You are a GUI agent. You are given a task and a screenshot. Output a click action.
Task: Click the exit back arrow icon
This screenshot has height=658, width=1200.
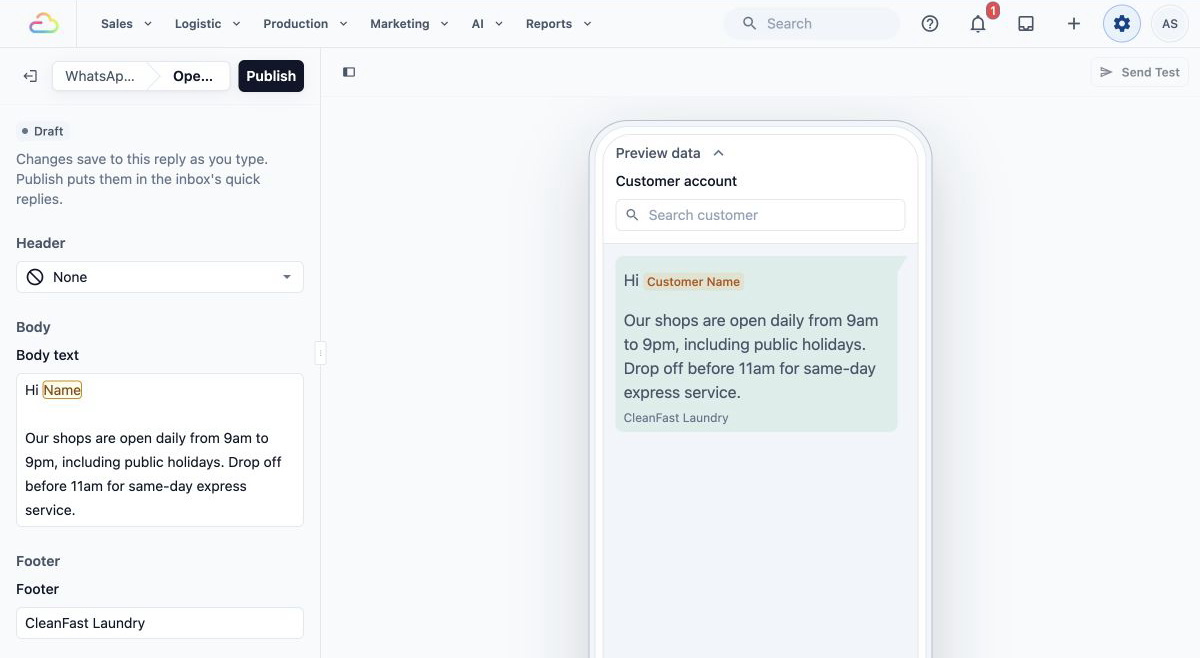pyautogui.click(x=30, y=76)
